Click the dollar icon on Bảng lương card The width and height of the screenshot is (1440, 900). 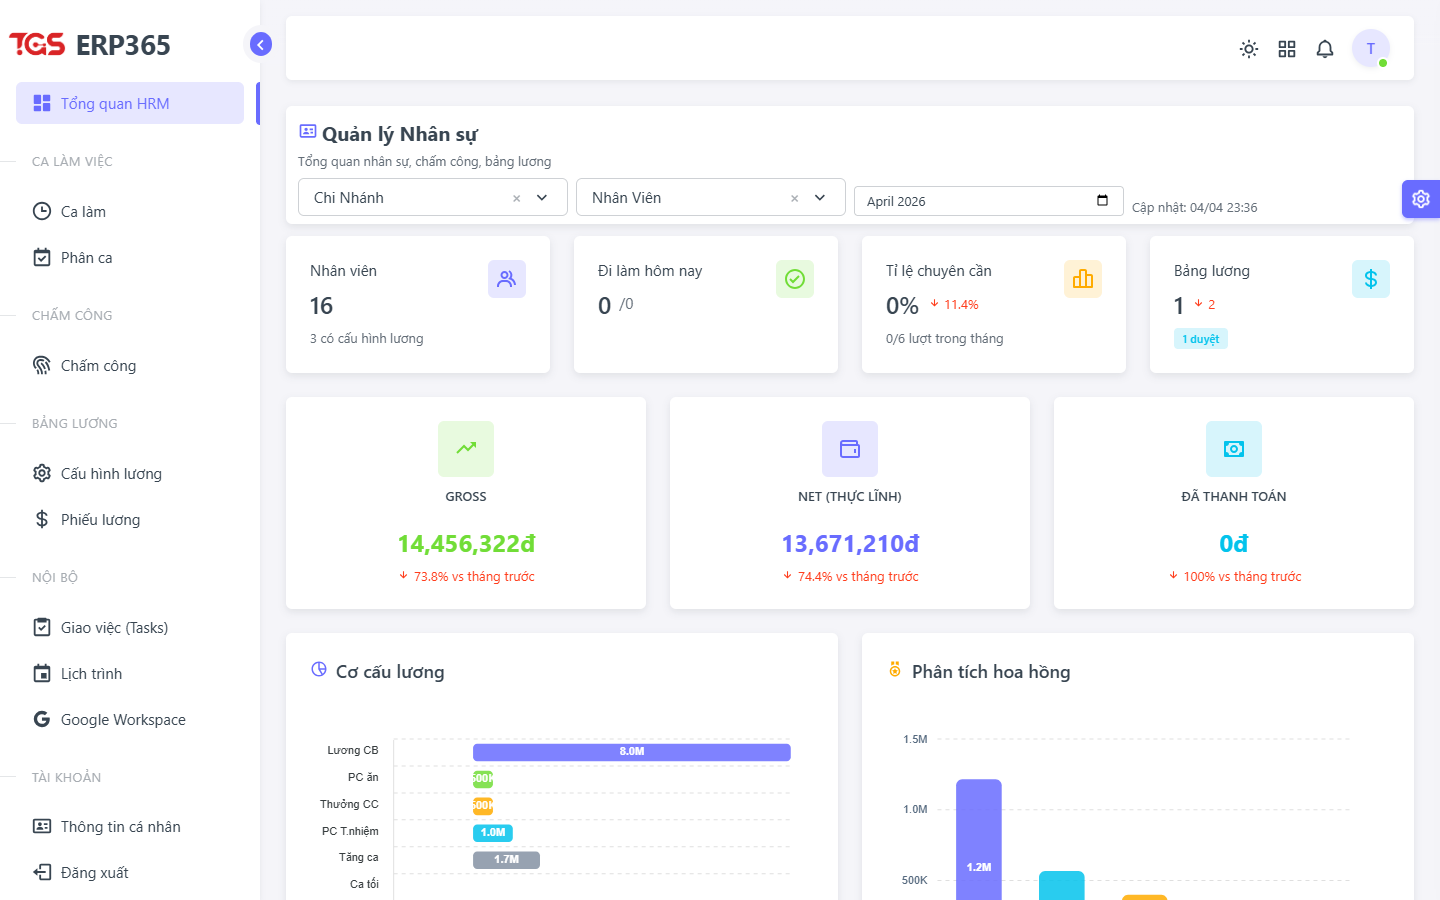(1371, 279)
